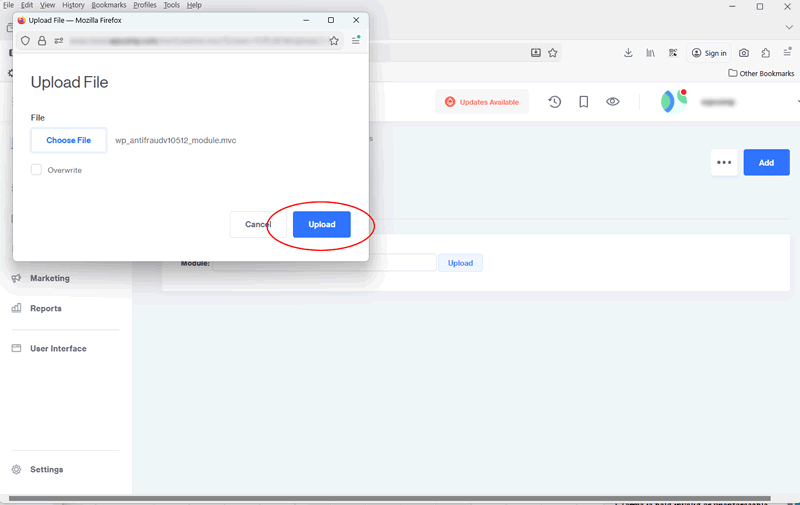800x505 pixels.
Task: Enable the Overwrite checkbox
Action: [36, 170]
